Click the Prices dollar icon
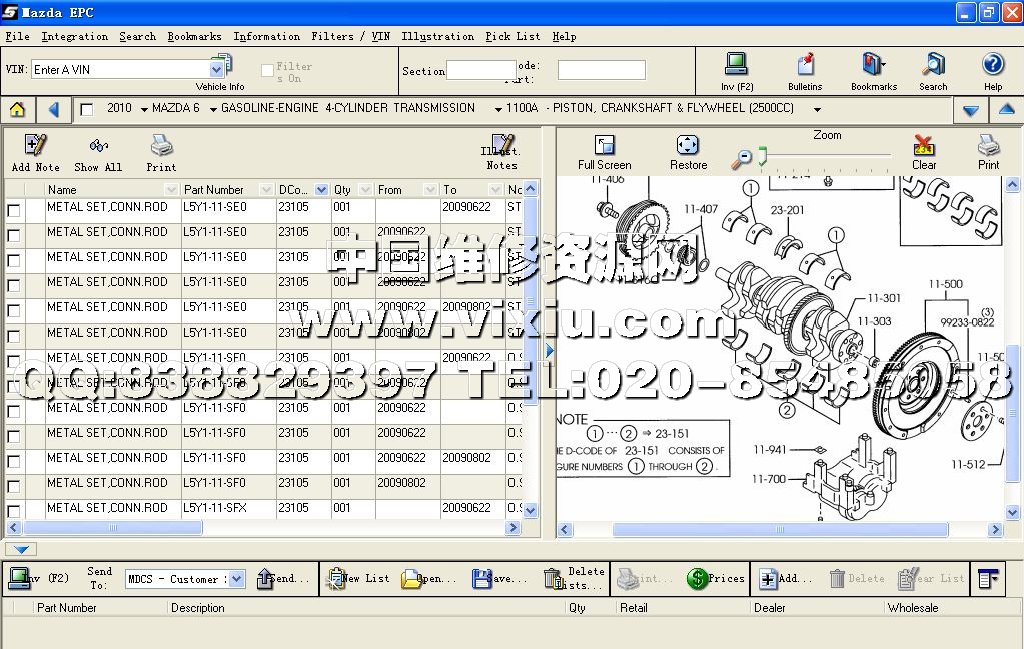Screen dimensions: 1024x649 698,578
